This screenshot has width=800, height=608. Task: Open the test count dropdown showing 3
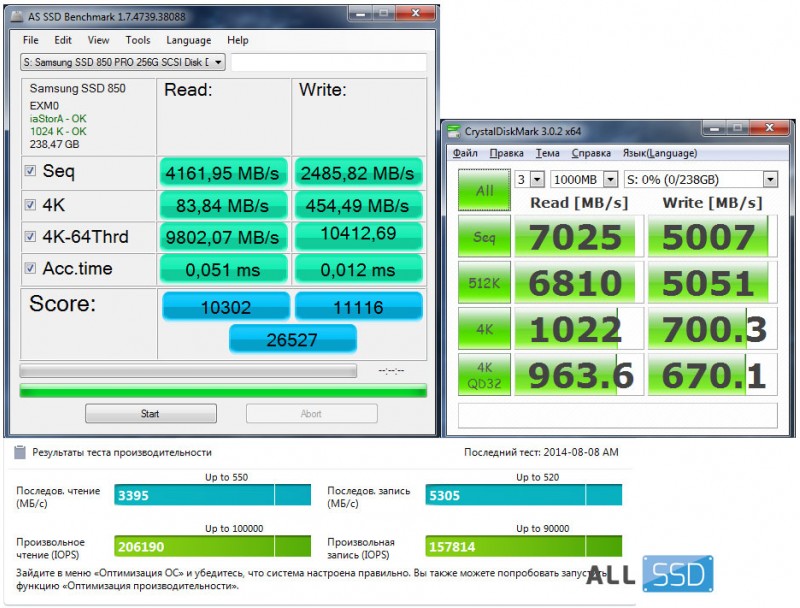point(530,179)
